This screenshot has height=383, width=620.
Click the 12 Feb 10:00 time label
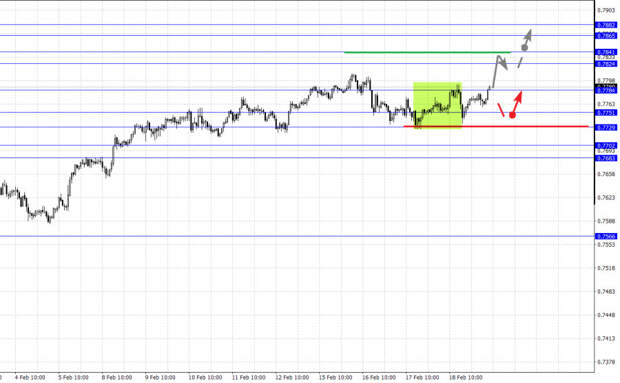tap(292, 377)
